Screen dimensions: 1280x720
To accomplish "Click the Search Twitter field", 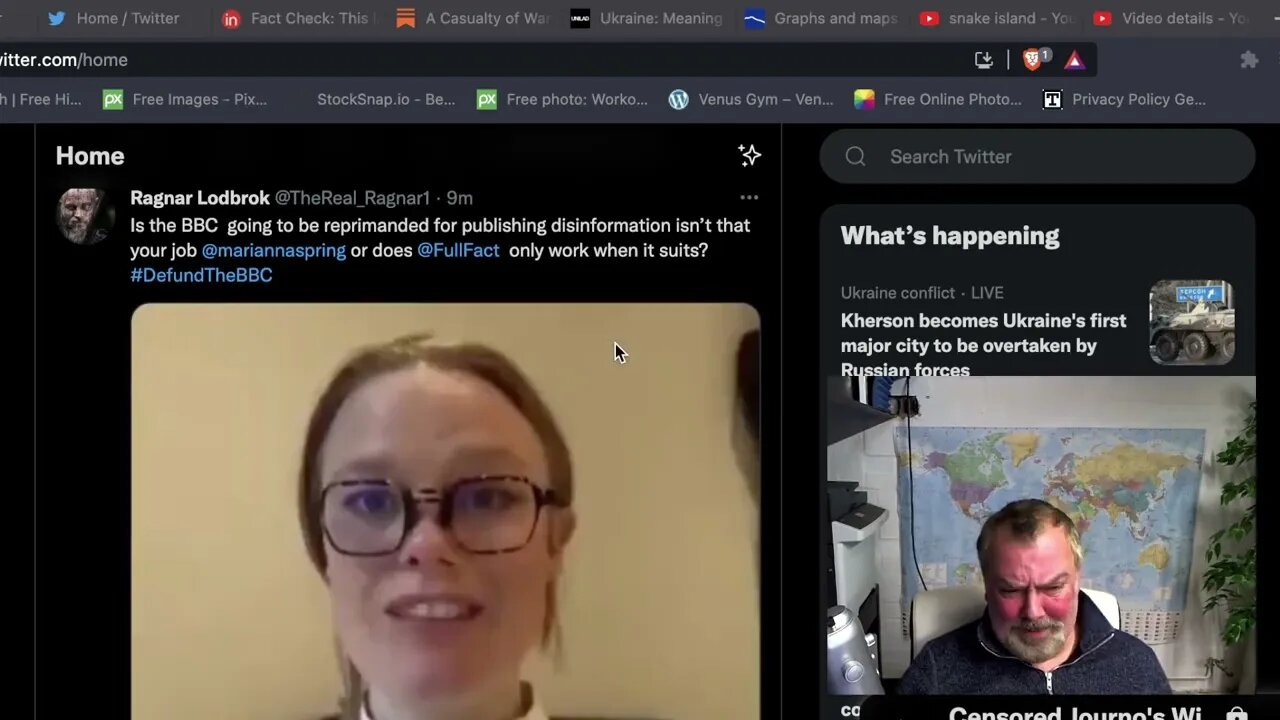I will [1037, 156].
